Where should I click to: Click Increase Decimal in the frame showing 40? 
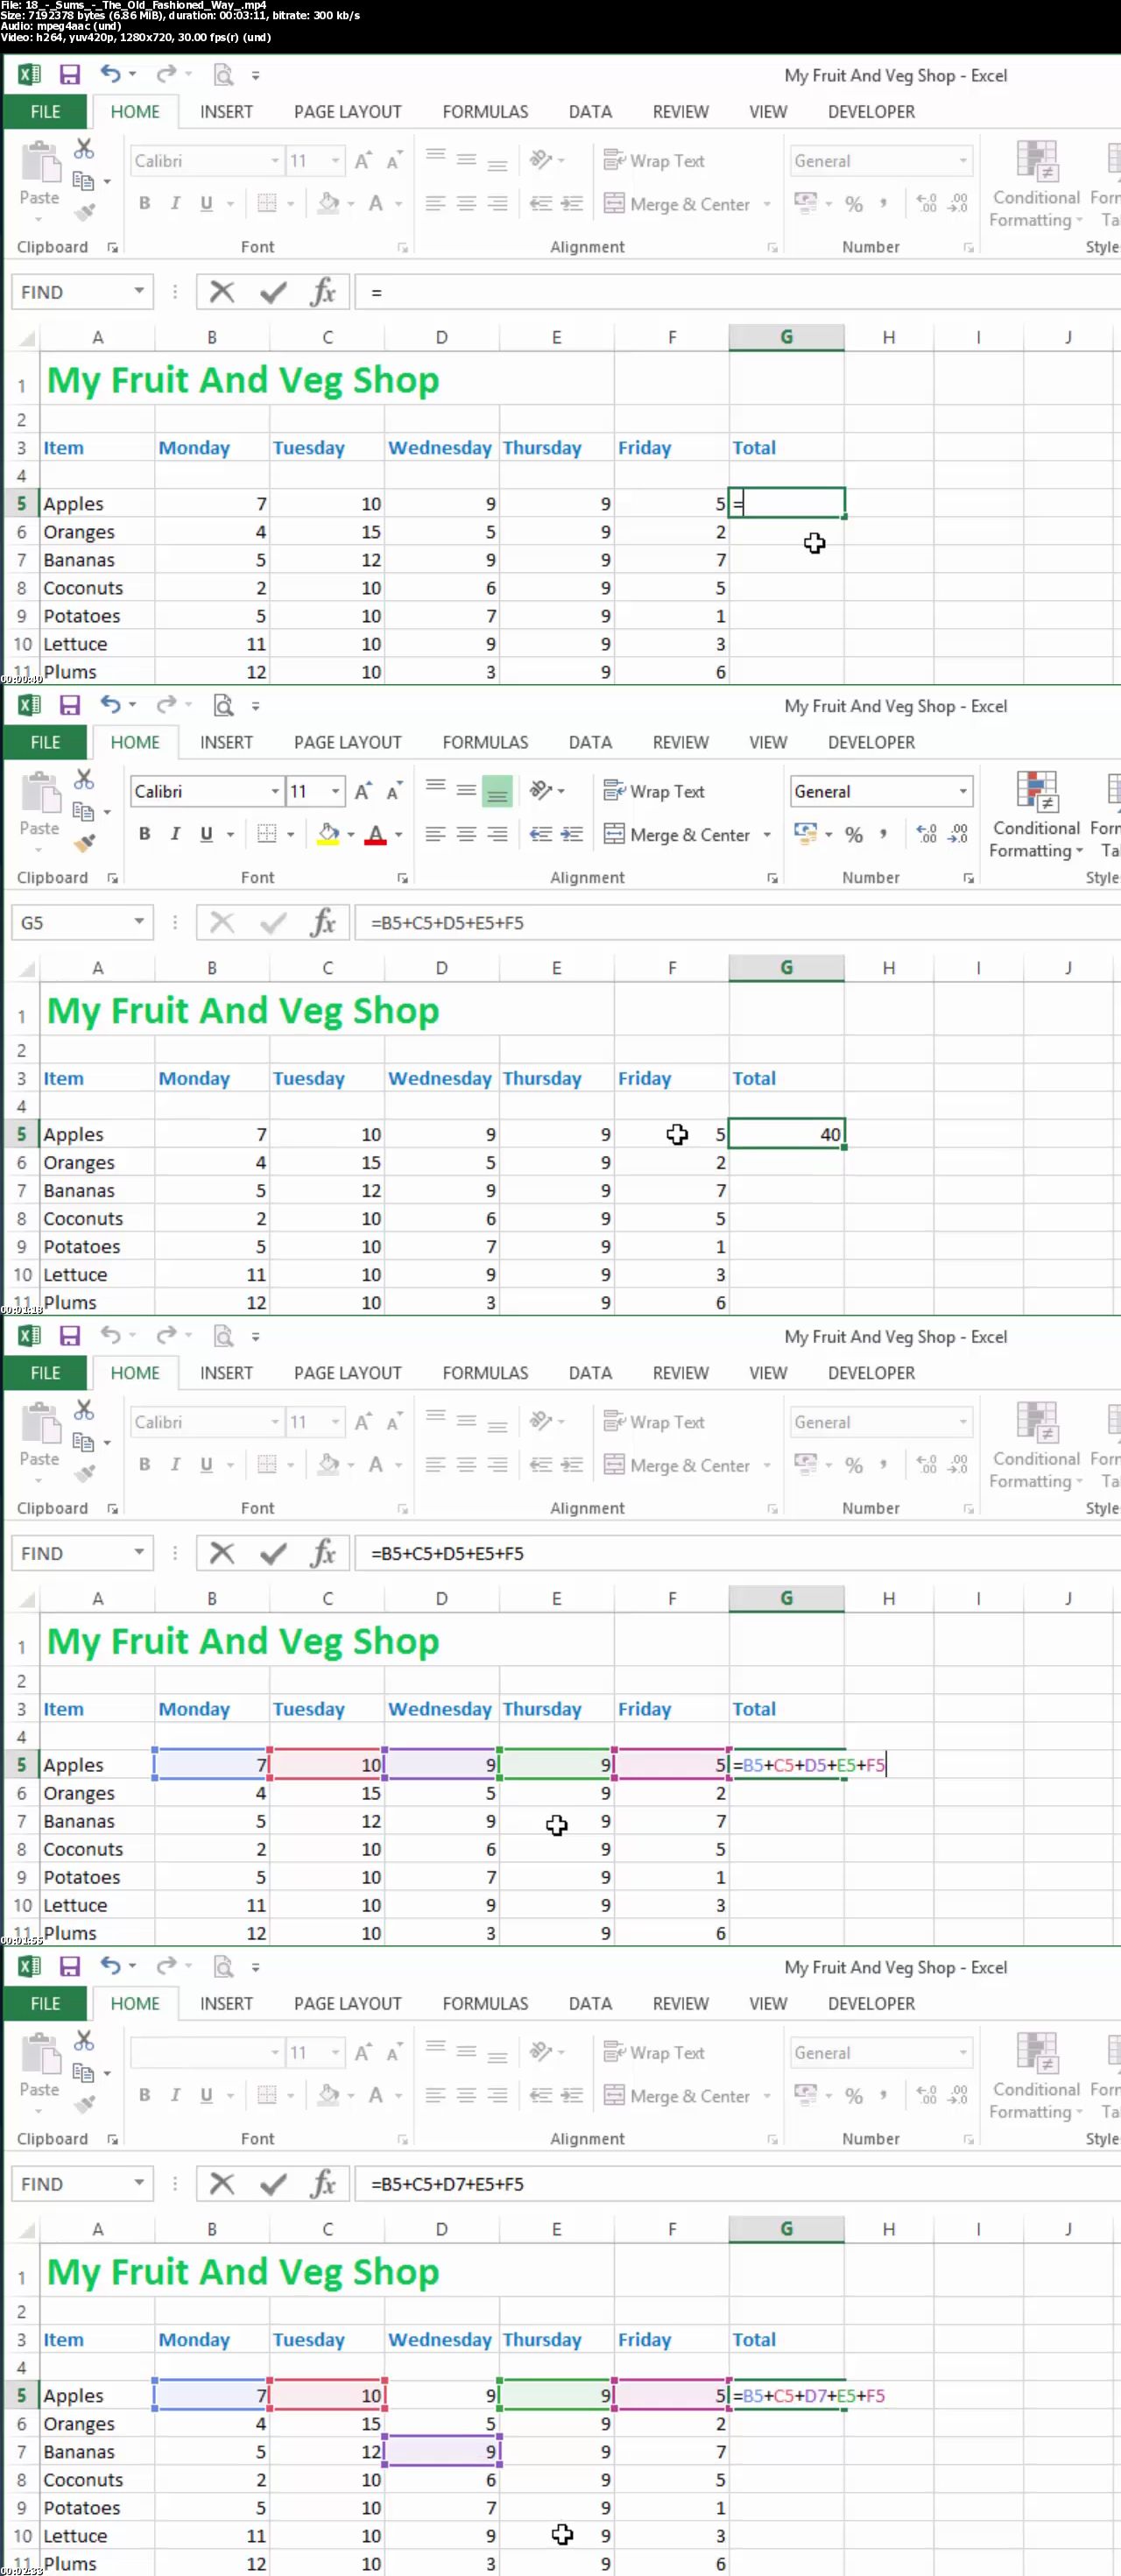coord(927,833)
